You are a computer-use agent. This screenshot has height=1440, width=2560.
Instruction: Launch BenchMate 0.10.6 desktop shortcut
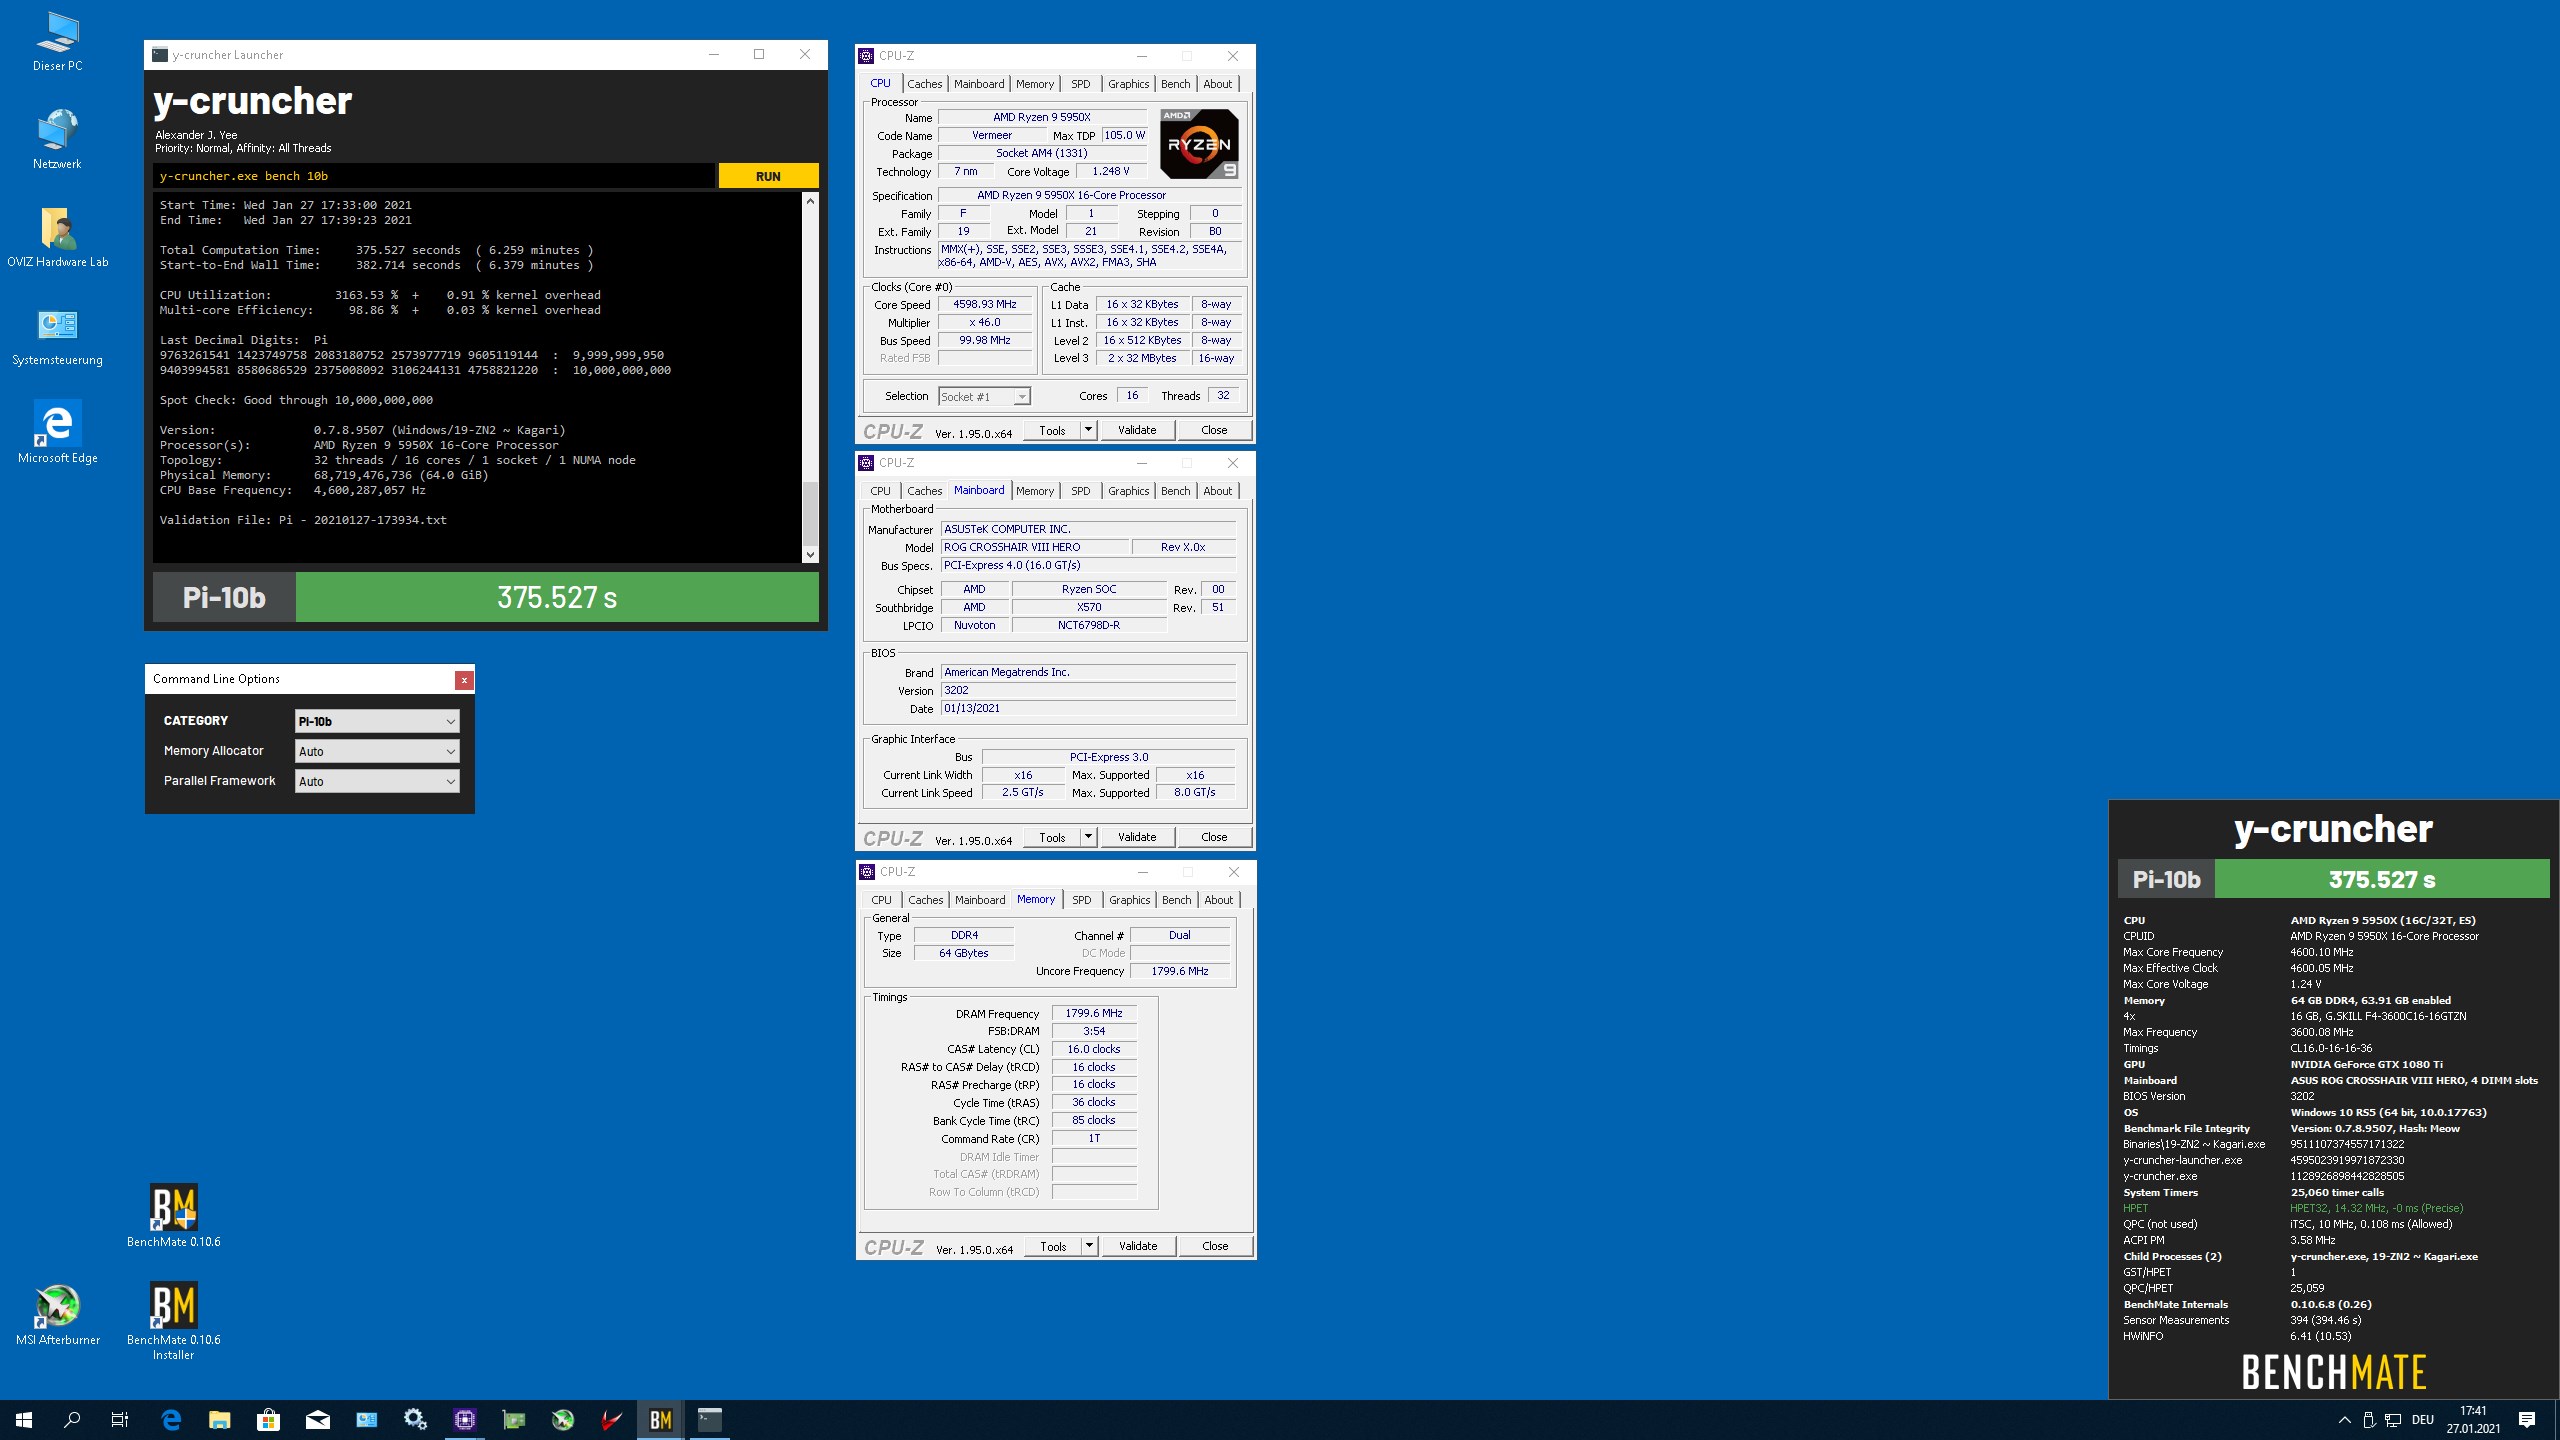pyautogui.click(x=173, y=1216)
